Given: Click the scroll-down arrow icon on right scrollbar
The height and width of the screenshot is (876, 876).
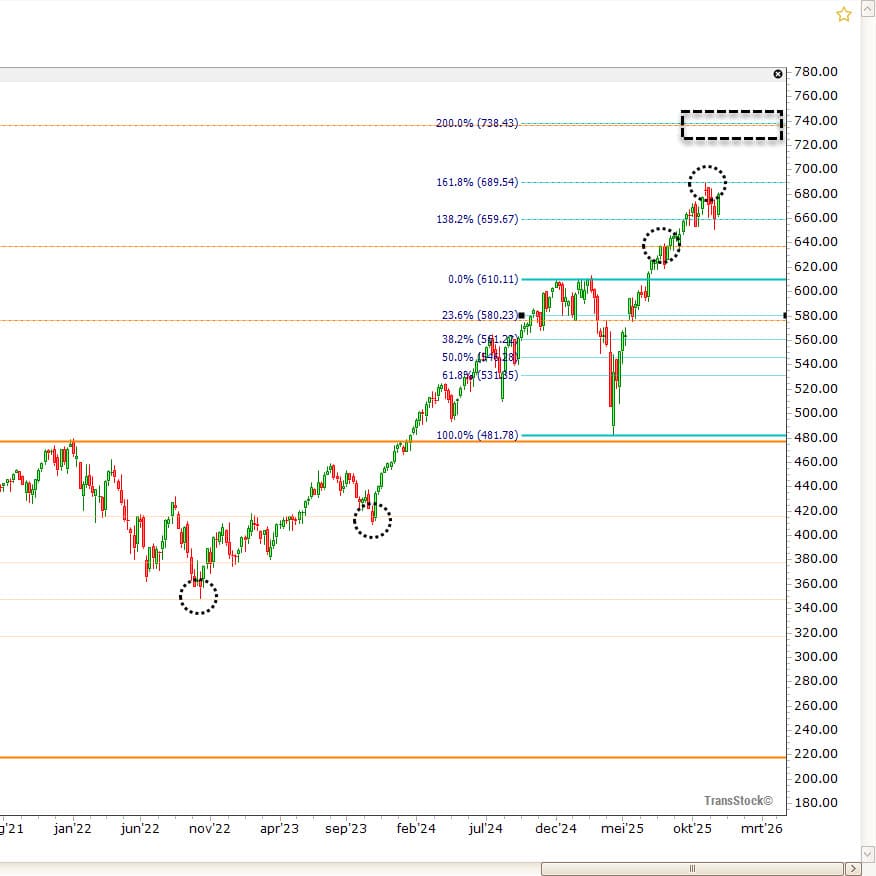Looking at the screenshot, I should [866, 855].
